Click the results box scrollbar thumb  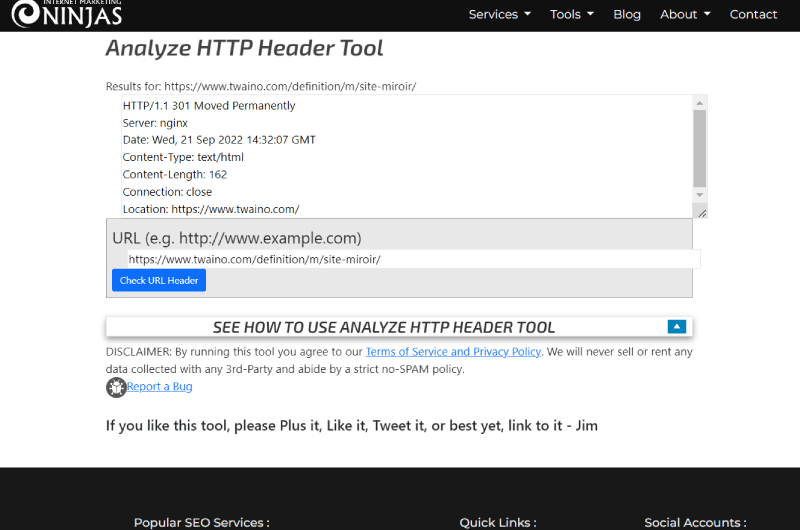[x=699, y=148]
